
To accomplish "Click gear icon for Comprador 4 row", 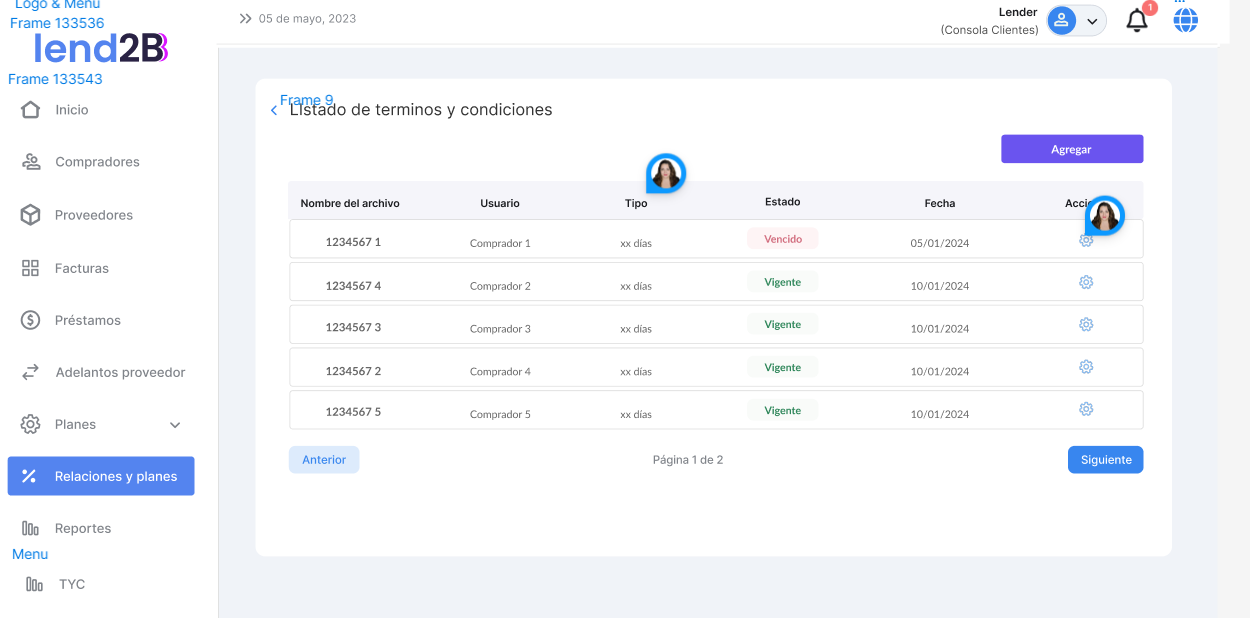I will tap(1086, 367).
